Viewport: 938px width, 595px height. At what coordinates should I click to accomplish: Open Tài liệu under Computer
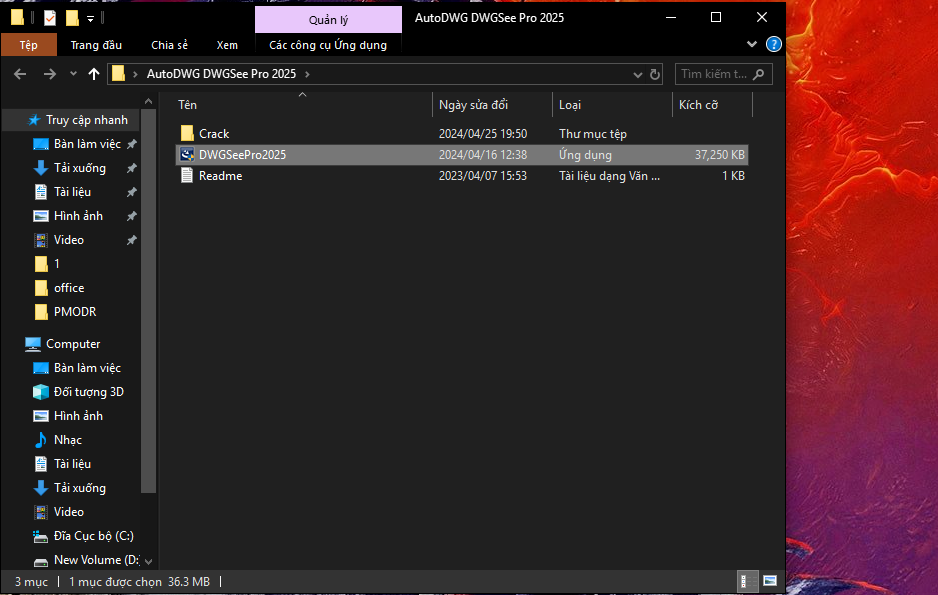[x=72, y=463]
